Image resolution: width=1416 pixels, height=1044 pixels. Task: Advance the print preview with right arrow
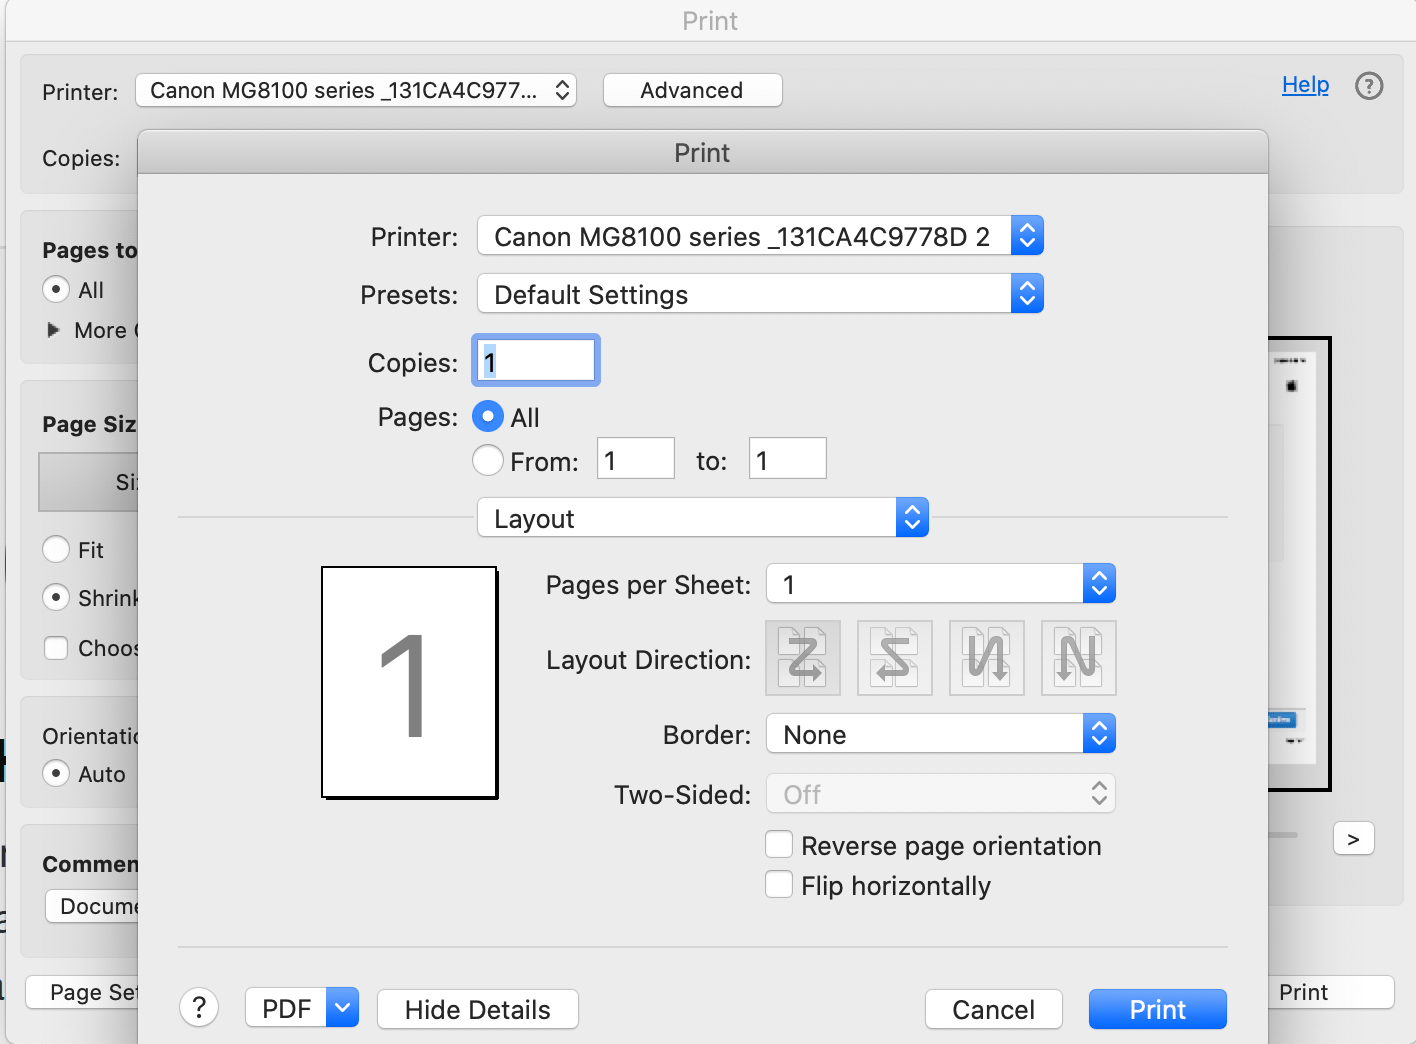coord(1353,838)
